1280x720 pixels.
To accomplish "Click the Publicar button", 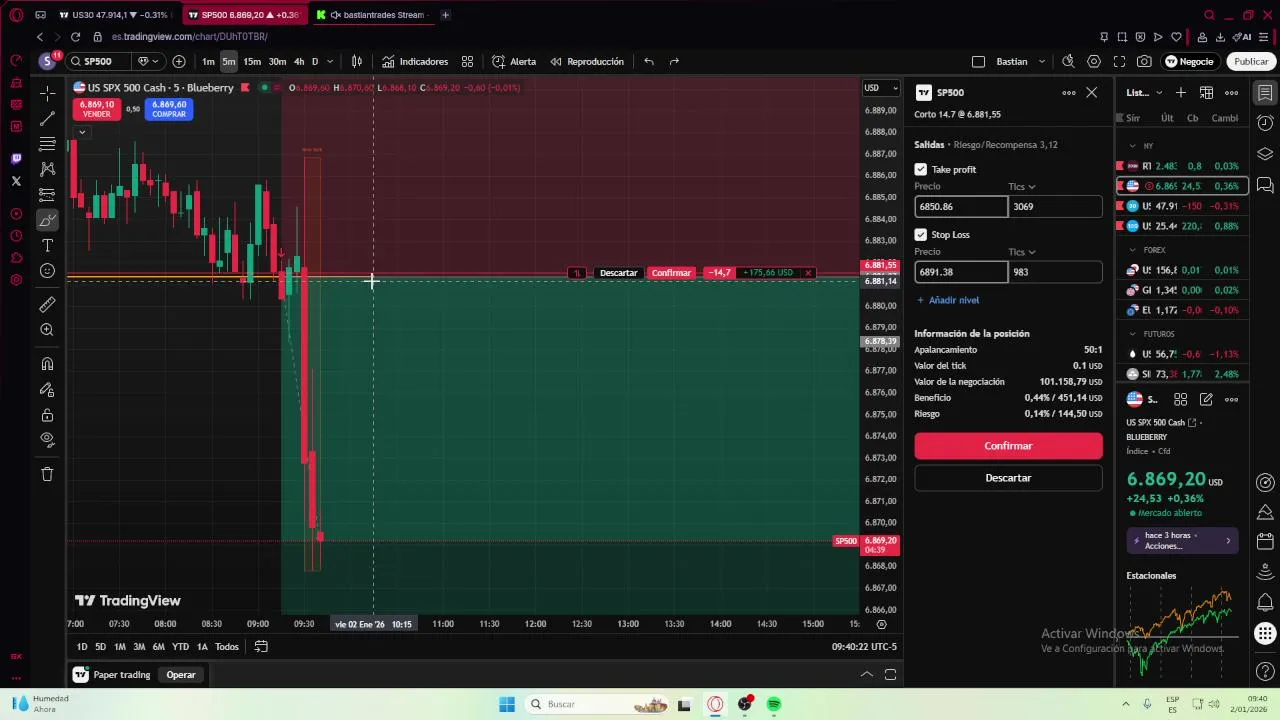I will pos(1251,61).
